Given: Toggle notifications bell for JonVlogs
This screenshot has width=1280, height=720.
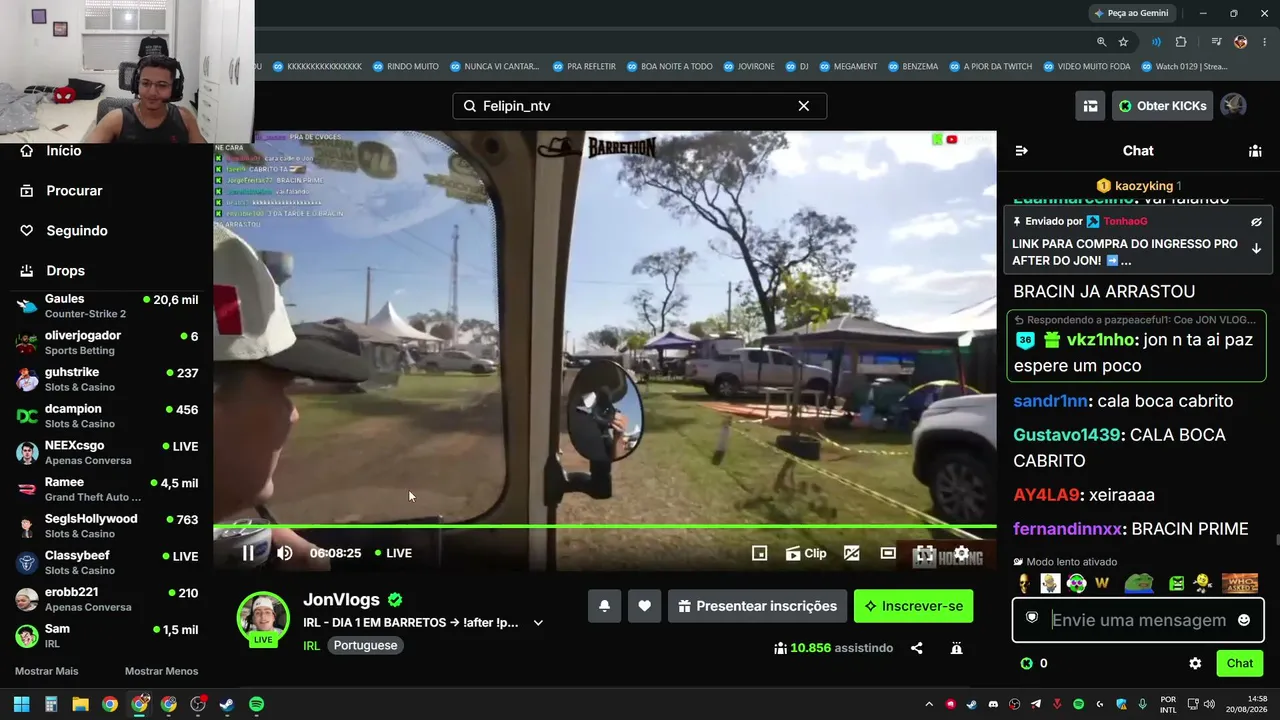Looking at the screenshot, I should 604,606.
